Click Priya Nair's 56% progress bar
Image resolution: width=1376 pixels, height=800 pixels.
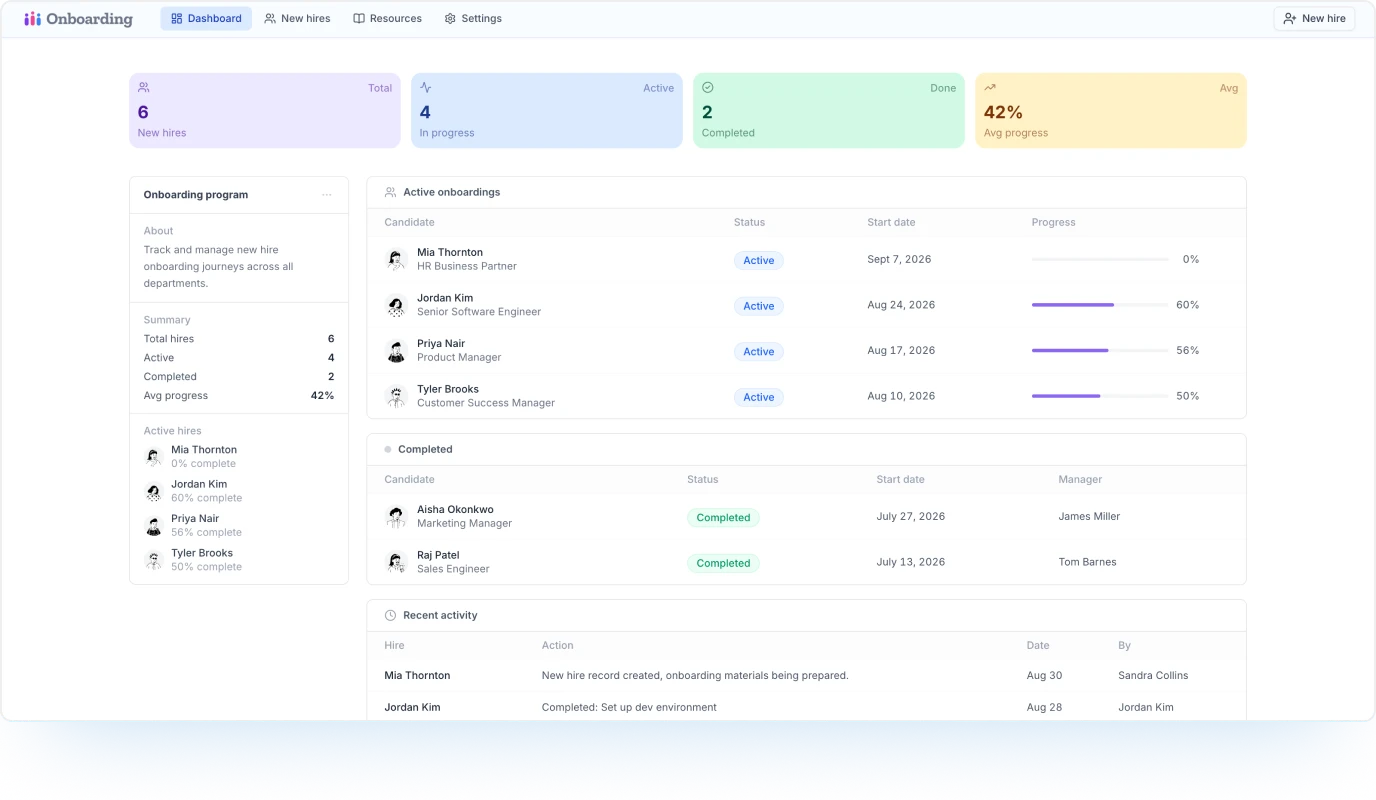(1100, 351)
